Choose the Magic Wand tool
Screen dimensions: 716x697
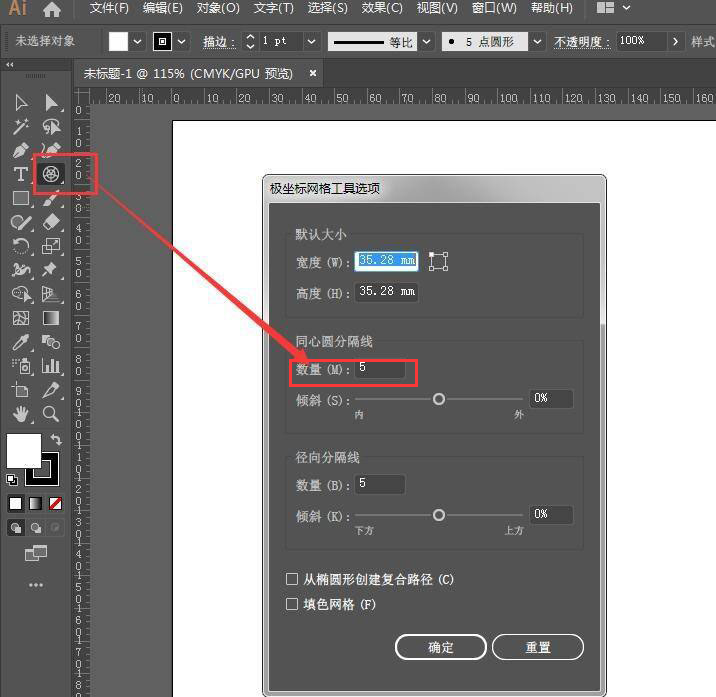click(x=21, y=127)
